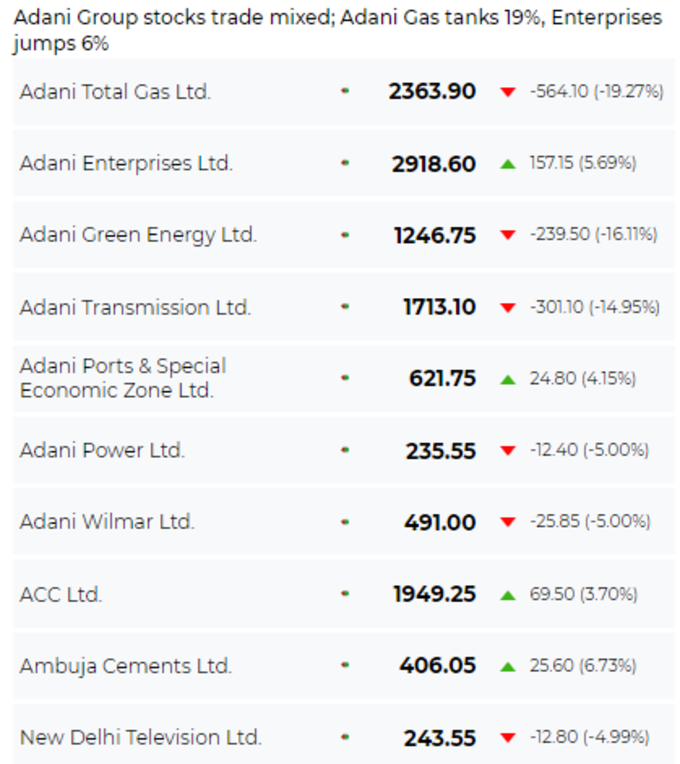Viewport: 680px width, 764px height.
Task: Click the green up arrow for Ambuja Cements
Action: tap(508, 667)
